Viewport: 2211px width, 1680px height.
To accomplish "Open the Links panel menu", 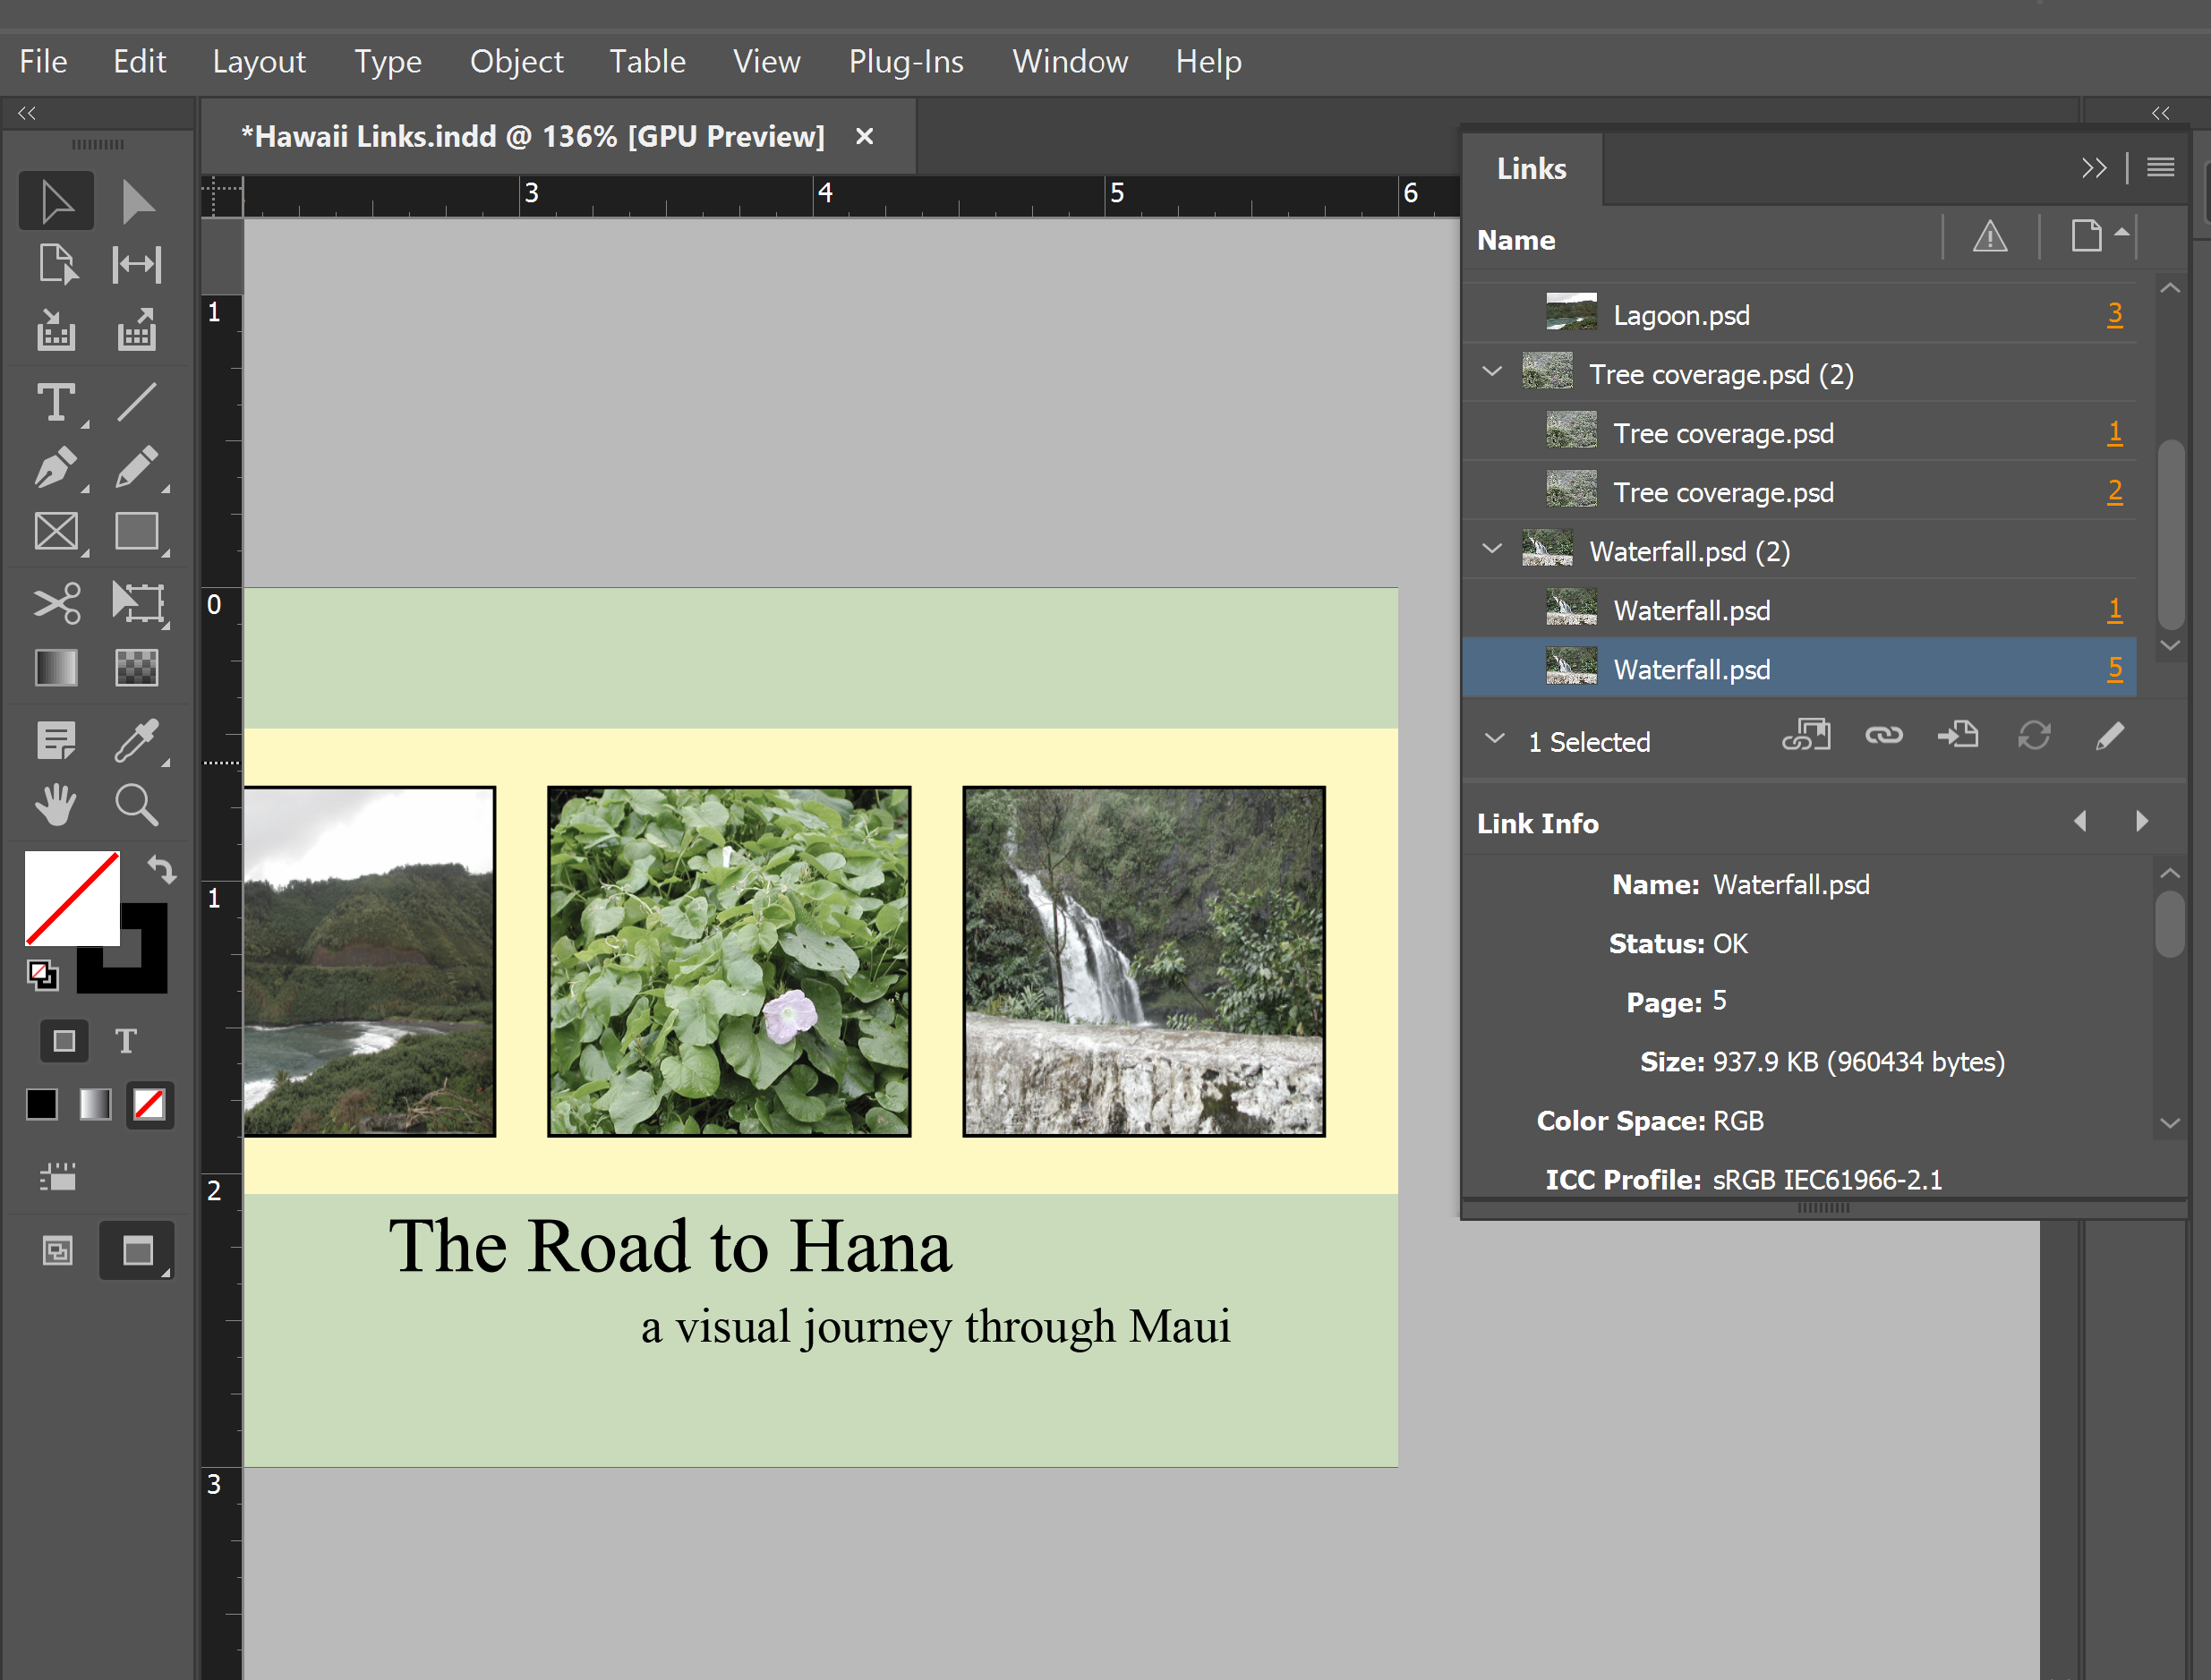I will 2160,167.
